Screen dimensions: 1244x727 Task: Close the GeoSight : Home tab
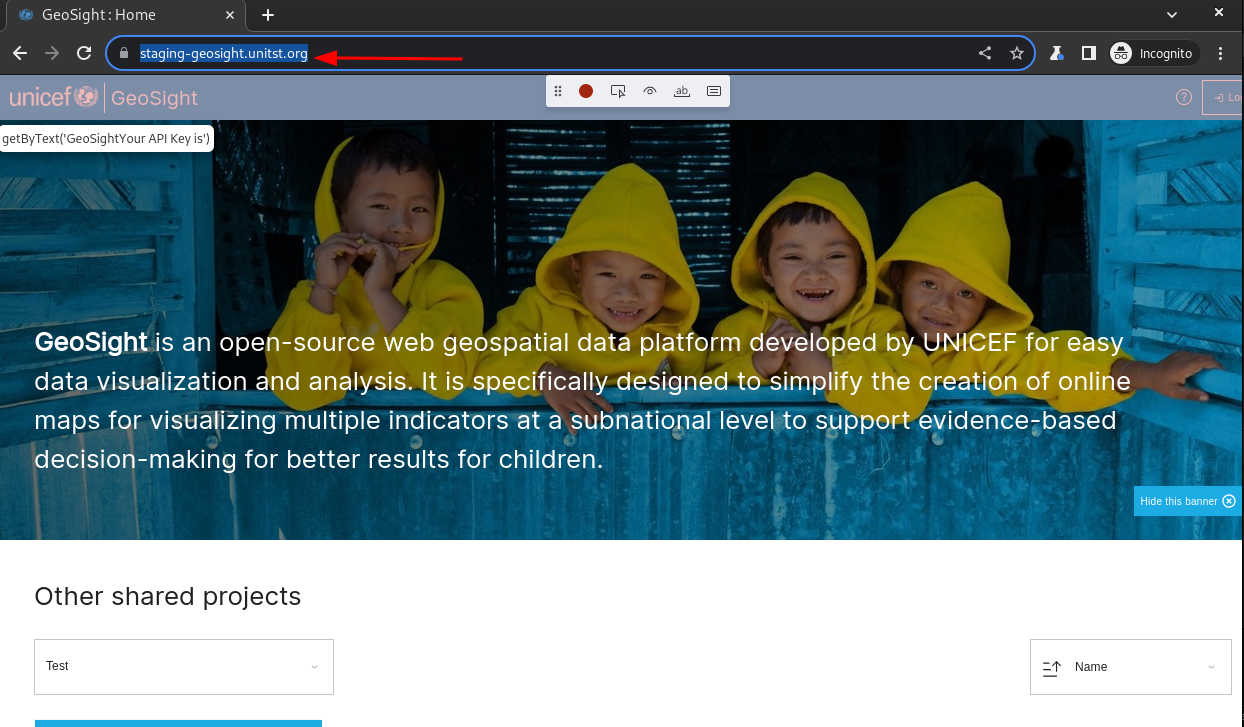point(229,15)
